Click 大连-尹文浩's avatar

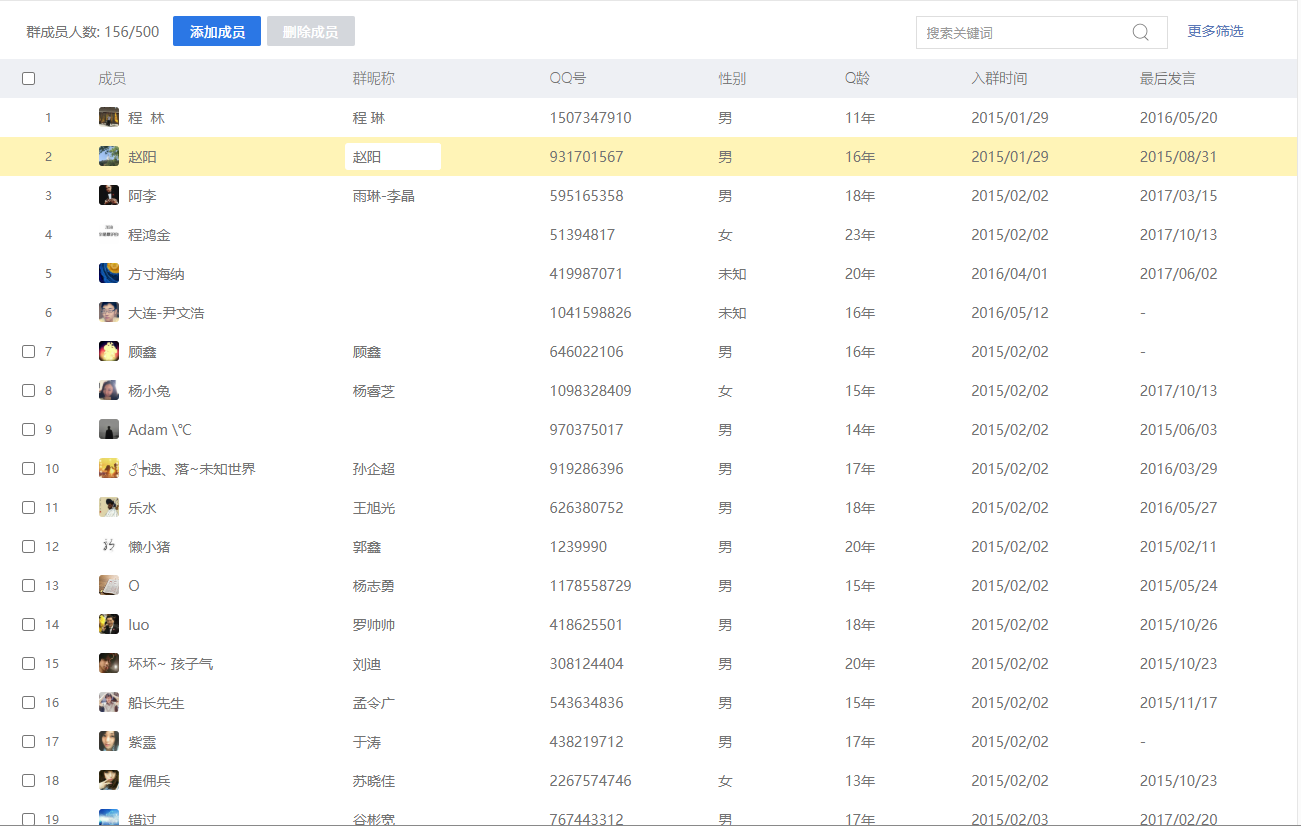pyautogui.click(x=109, y=312)
